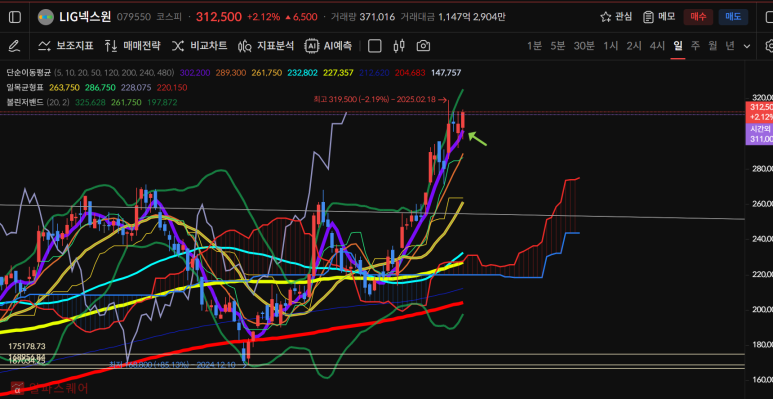The width and height of the screenshot is (773, 399).
Task: Click the 볼린저밴드 indicator label
Action: pos(25,103)
